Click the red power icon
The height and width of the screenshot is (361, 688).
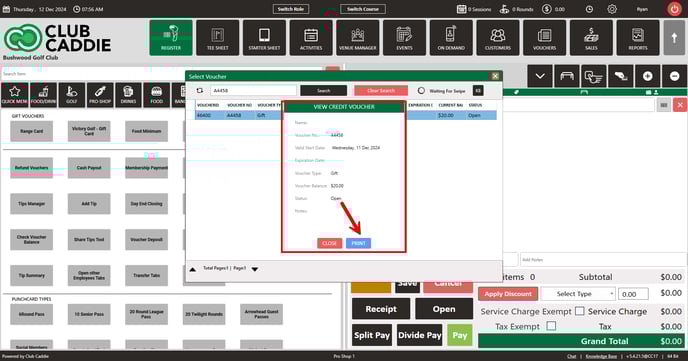pyautogui.click(x=674, y=9)
